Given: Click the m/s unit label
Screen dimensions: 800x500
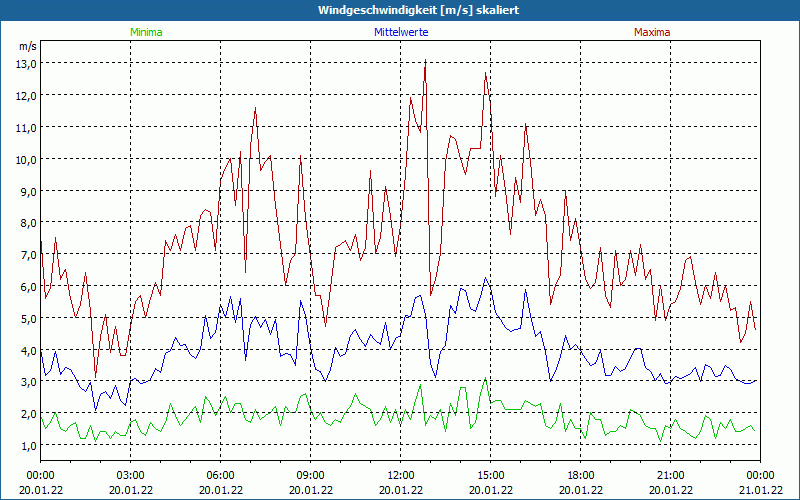Looking at the screenshot, I should (28, 46).
